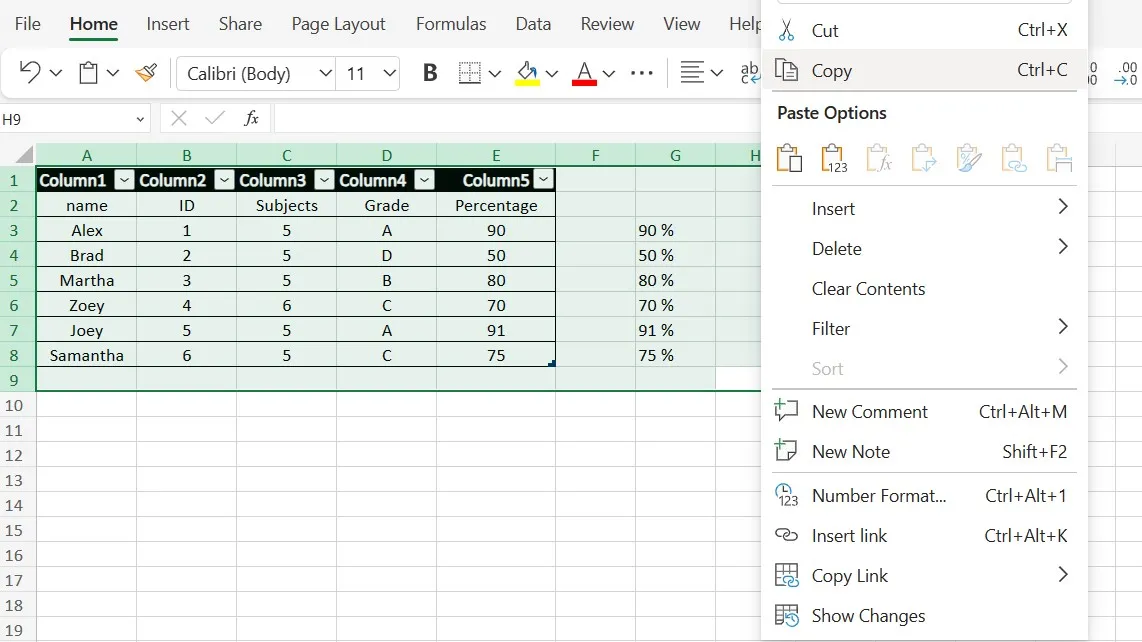Toggle Bold formatting
Image resolution: width=1142 pixels, height=642 pixels.
pyautogui.click(x=430, y=73)
